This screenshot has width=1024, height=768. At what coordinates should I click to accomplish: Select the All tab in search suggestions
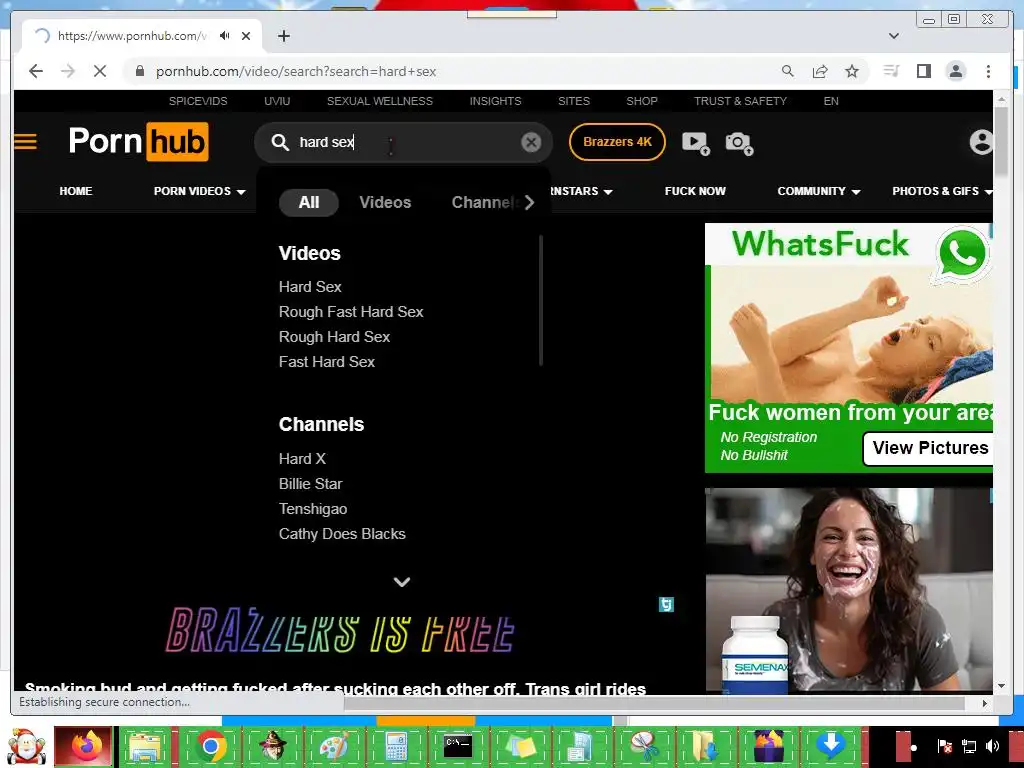coord(308,202)
